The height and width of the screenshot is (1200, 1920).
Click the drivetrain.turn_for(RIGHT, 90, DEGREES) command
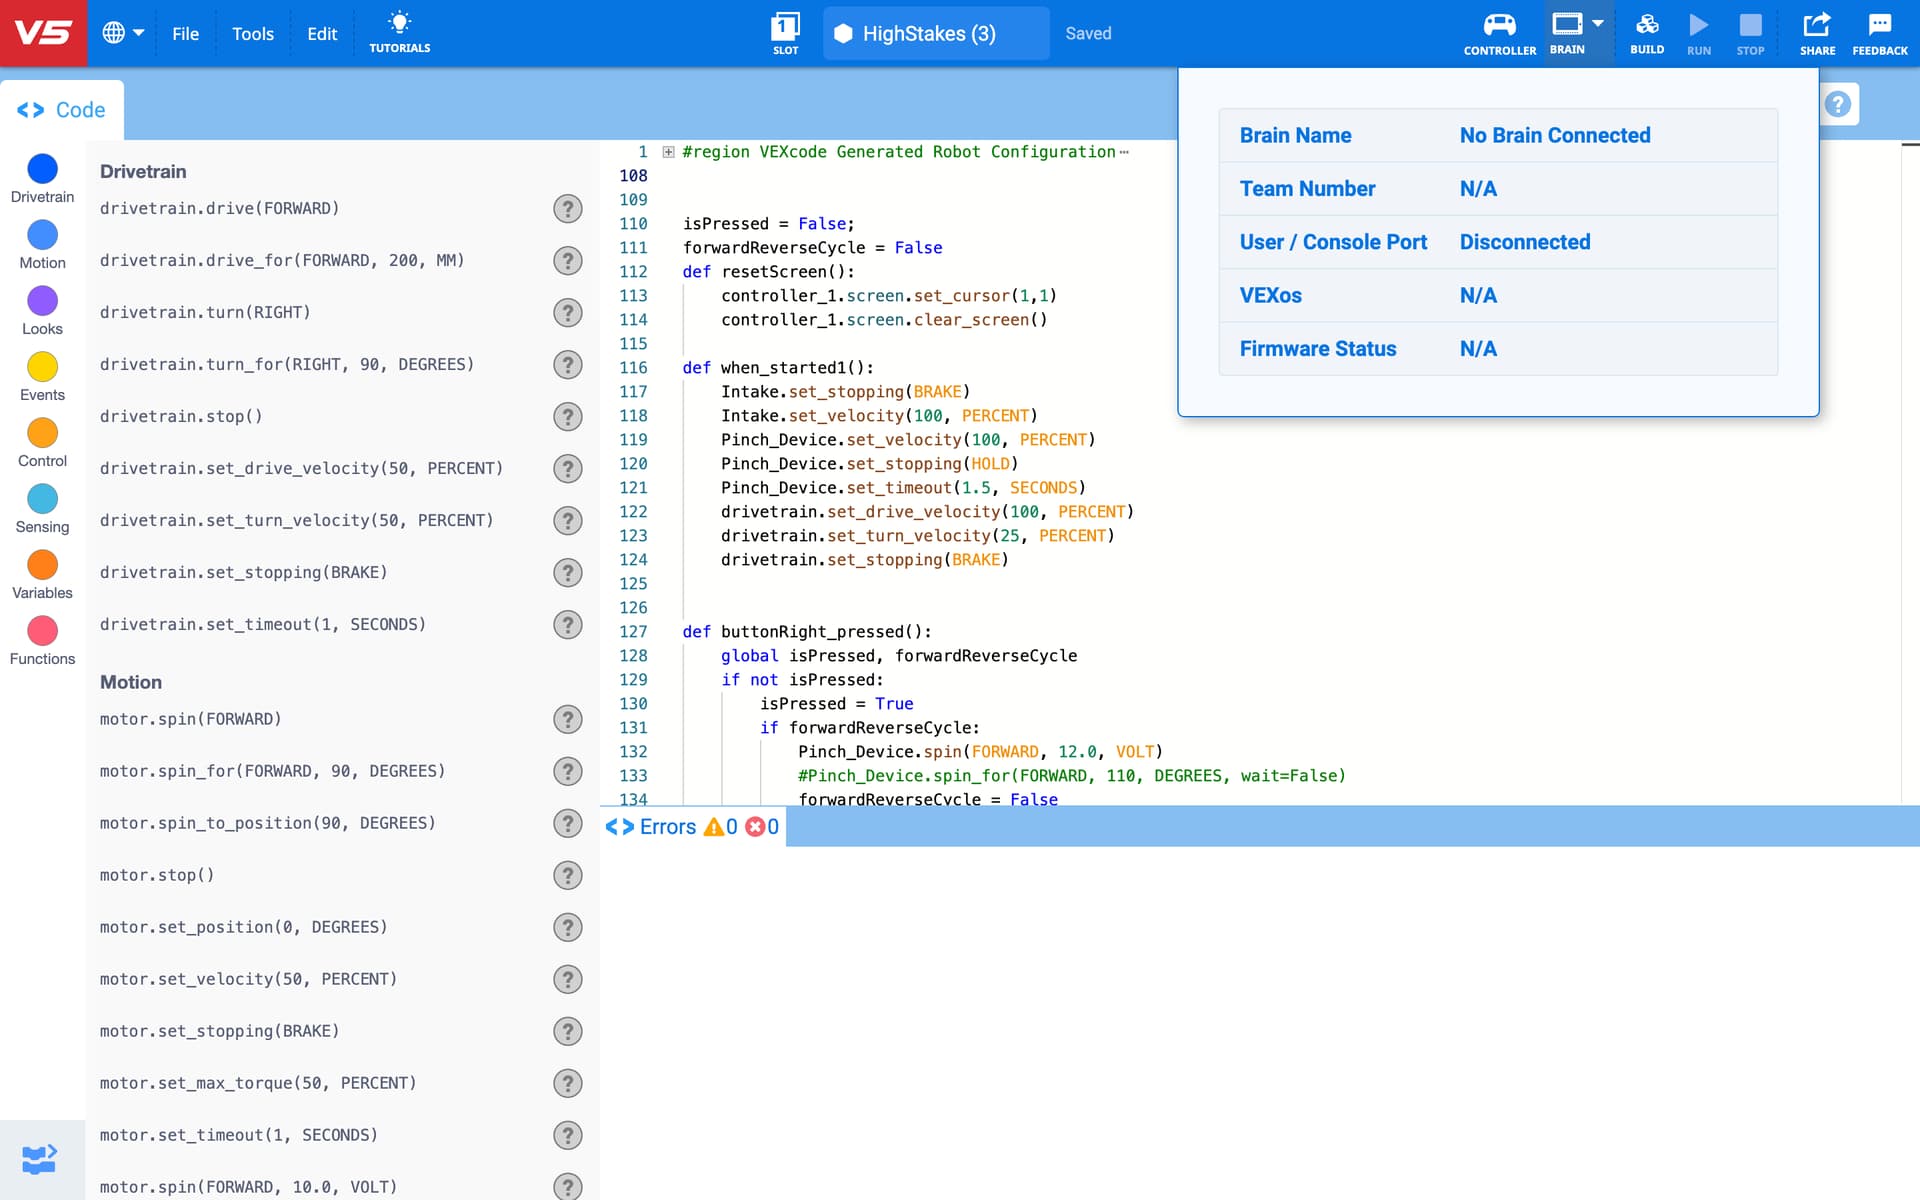click(x=287, y=365)
